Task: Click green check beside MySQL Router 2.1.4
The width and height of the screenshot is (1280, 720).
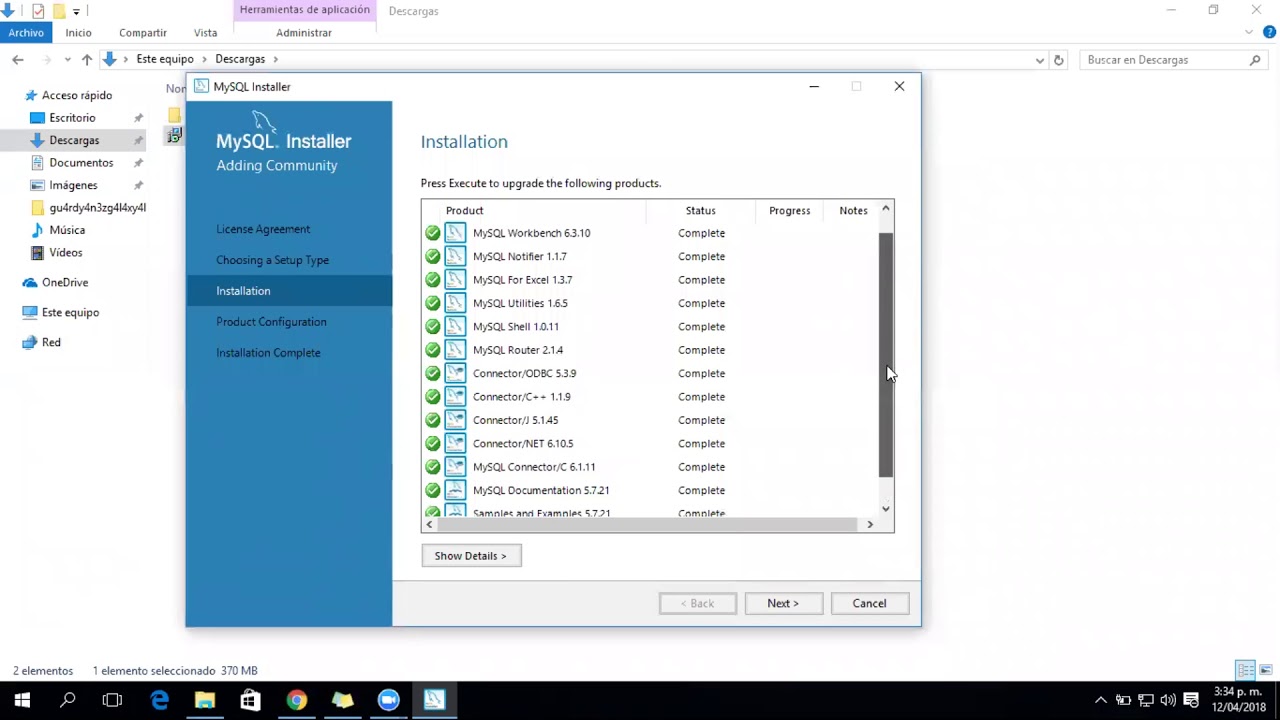Action: [x=432, y=350]
